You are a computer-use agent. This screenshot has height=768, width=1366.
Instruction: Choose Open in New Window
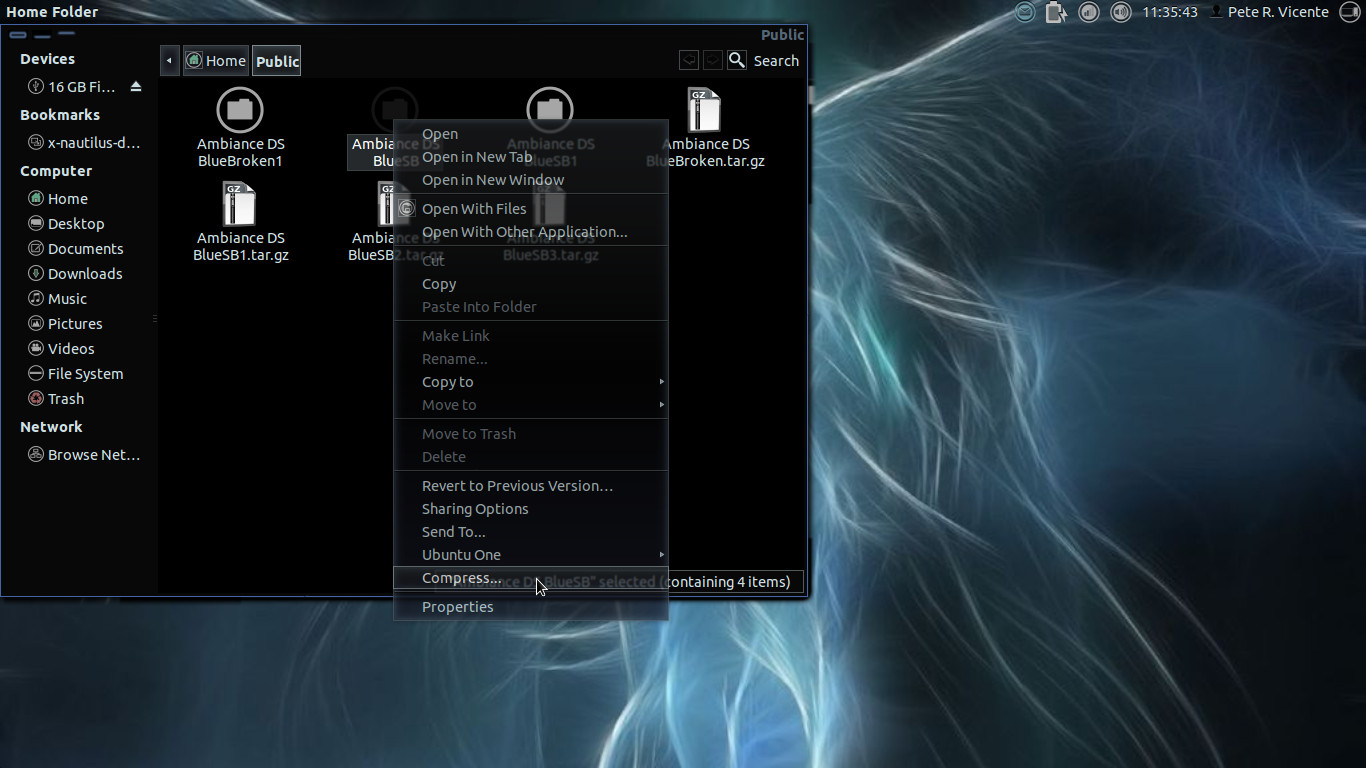[531, 180]
